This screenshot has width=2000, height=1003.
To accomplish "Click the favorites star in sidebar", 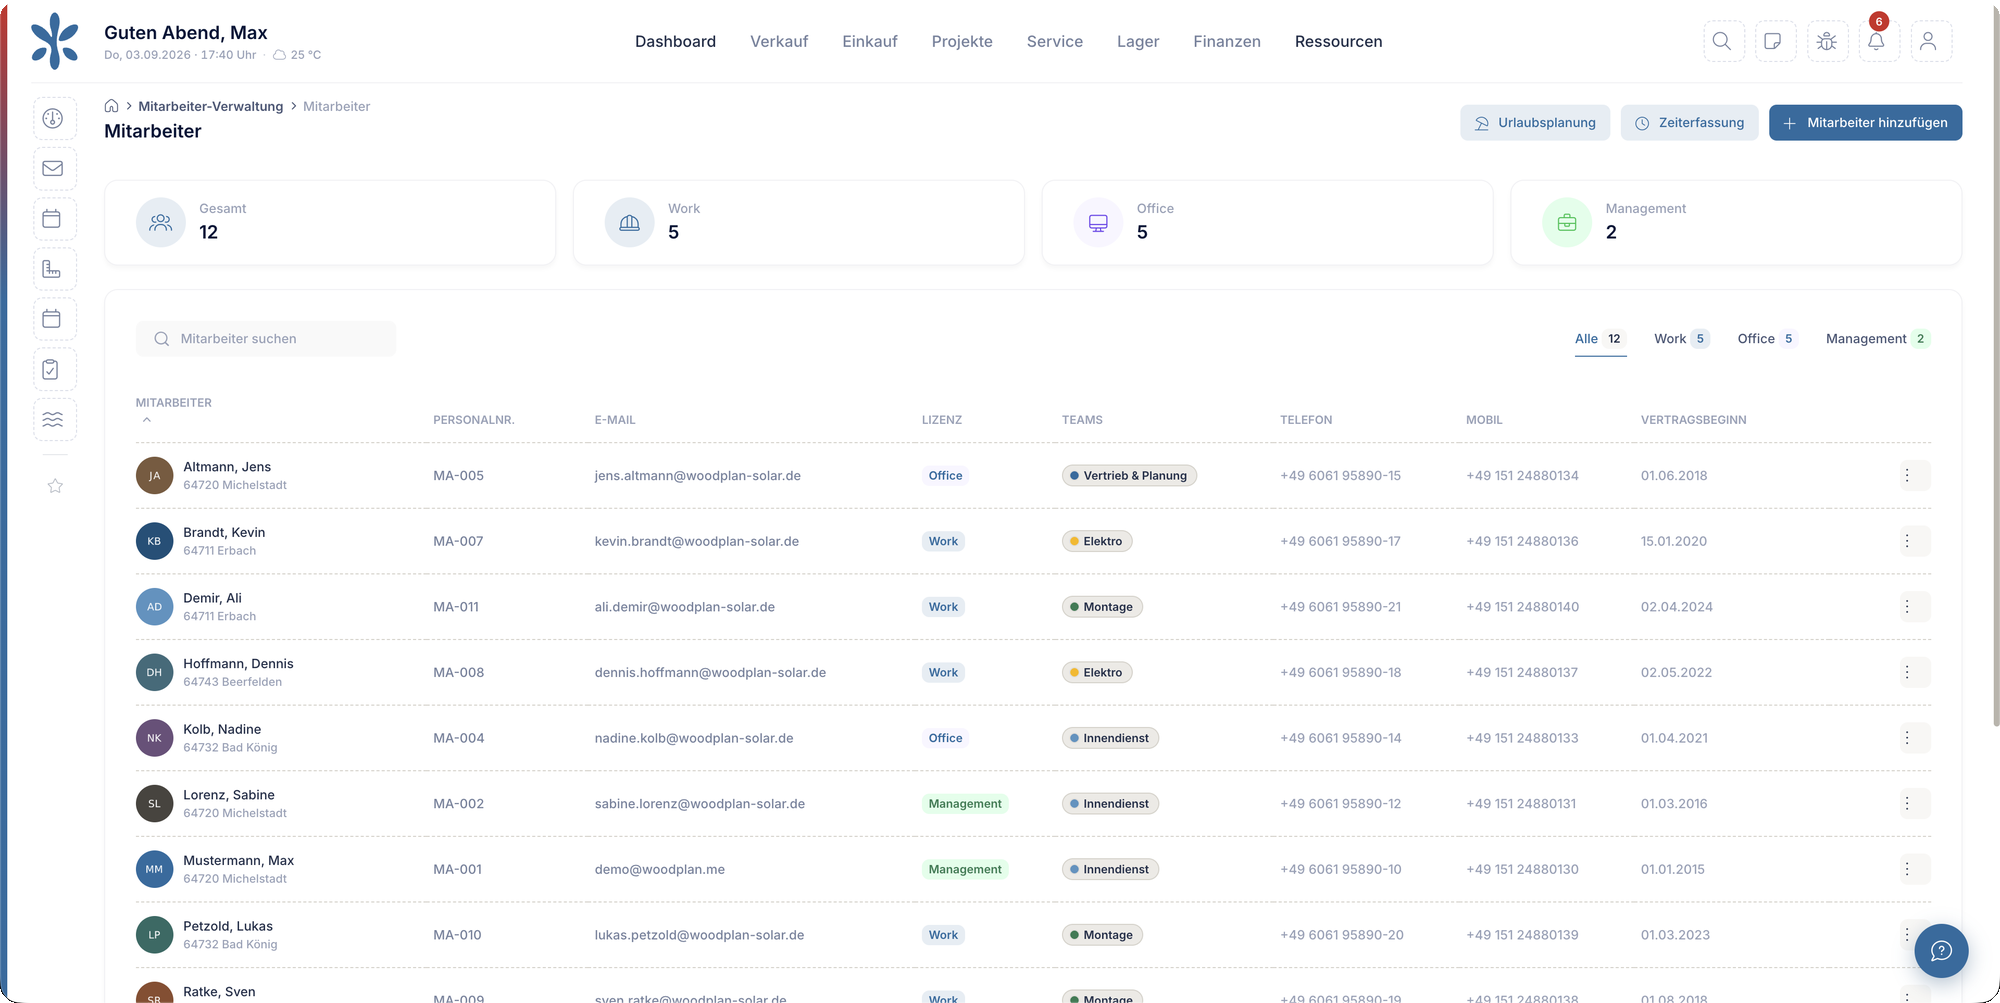I will (55, 486).
